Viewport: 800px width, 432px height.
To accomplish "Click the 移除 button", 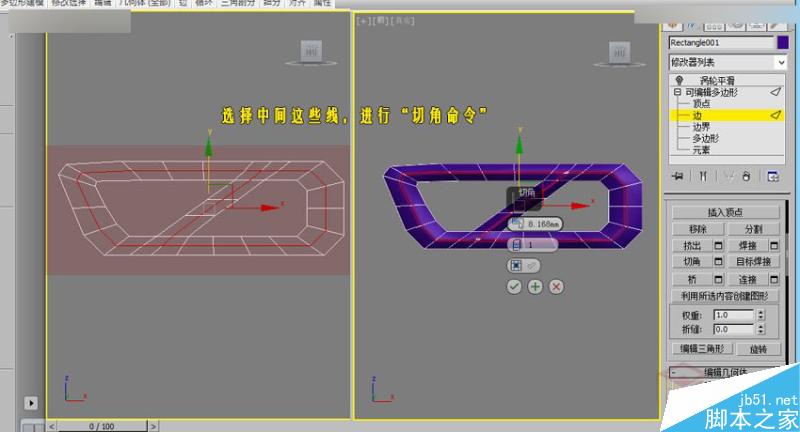I will point(697,229).
